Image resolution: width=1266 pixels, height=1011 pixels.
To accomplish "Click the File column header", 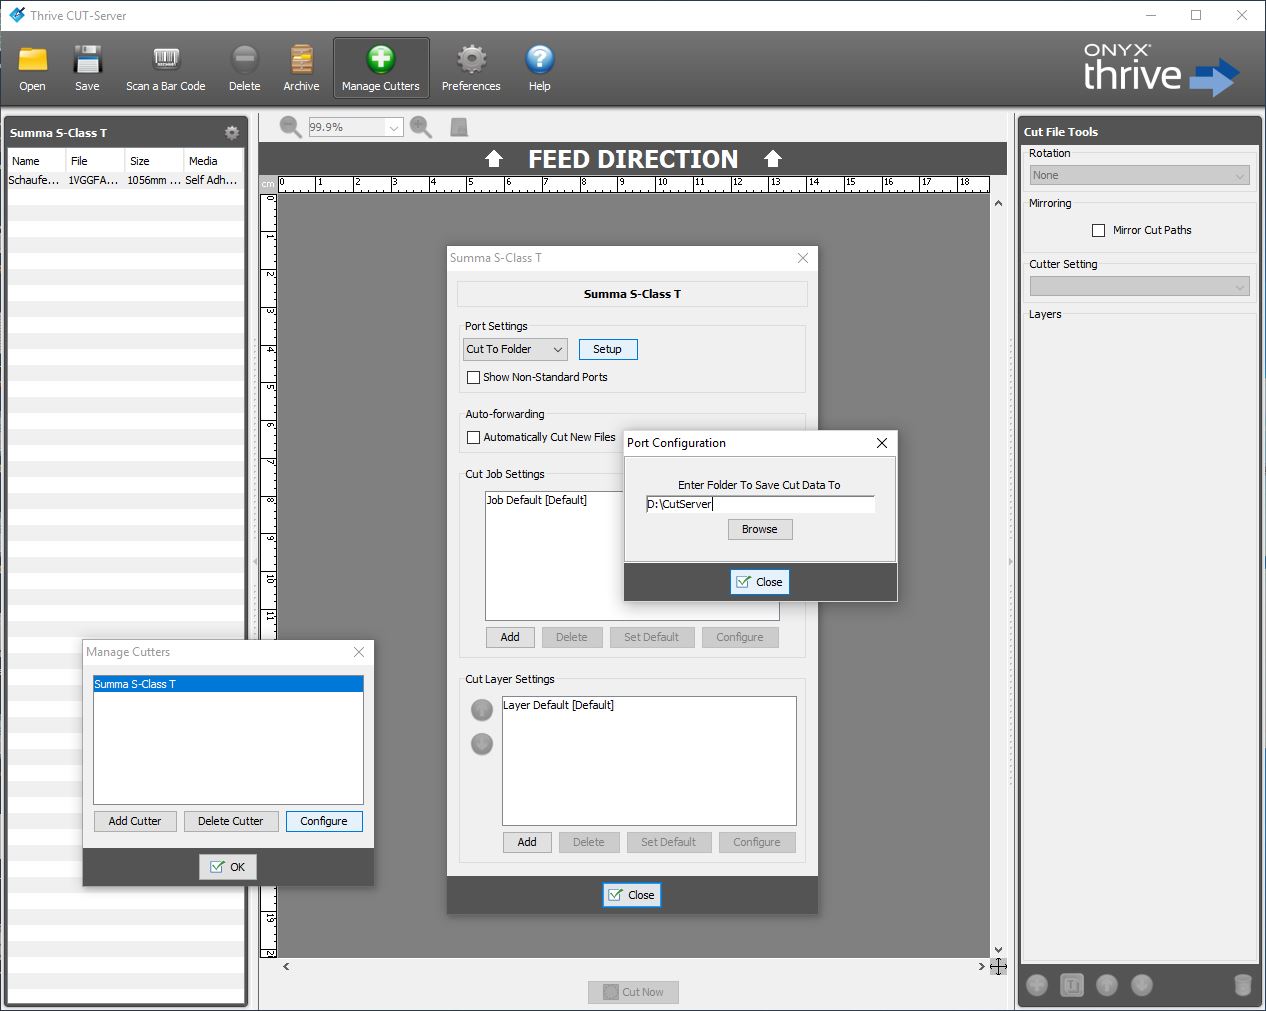I will 95,161.
